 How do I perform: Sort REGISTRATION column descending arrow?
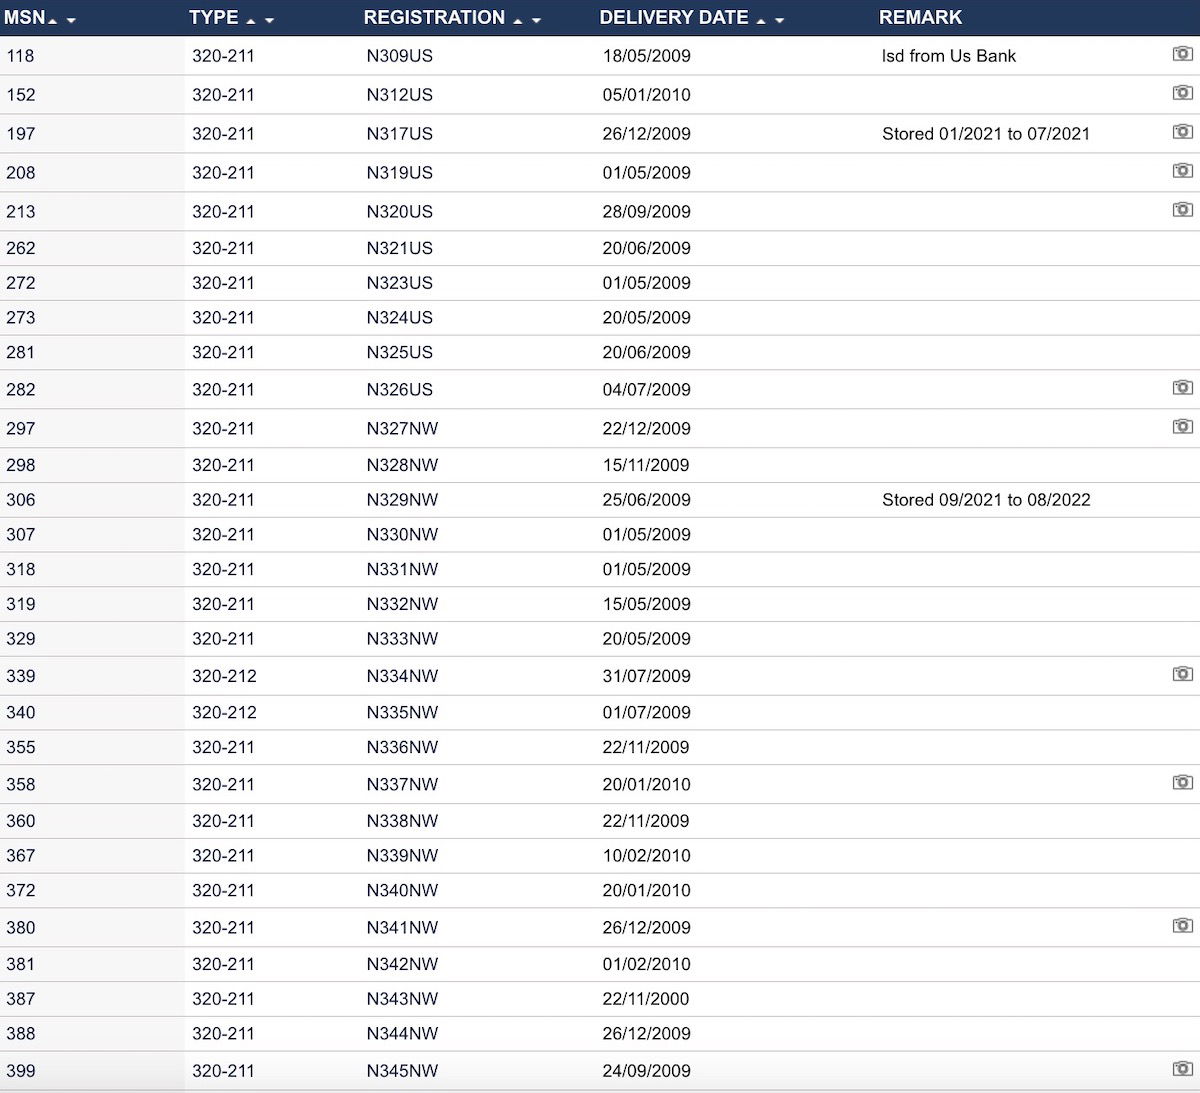[536, 21]
